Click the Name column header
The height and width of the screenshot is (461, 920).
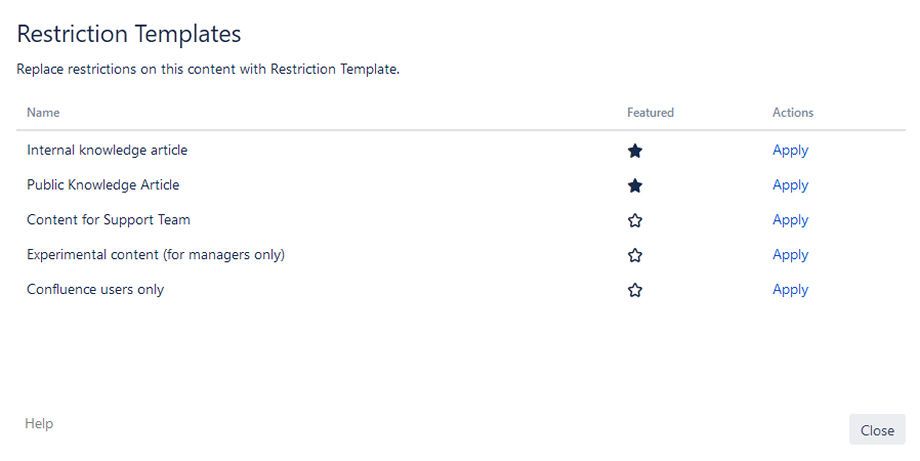click(x=43, y=113)
